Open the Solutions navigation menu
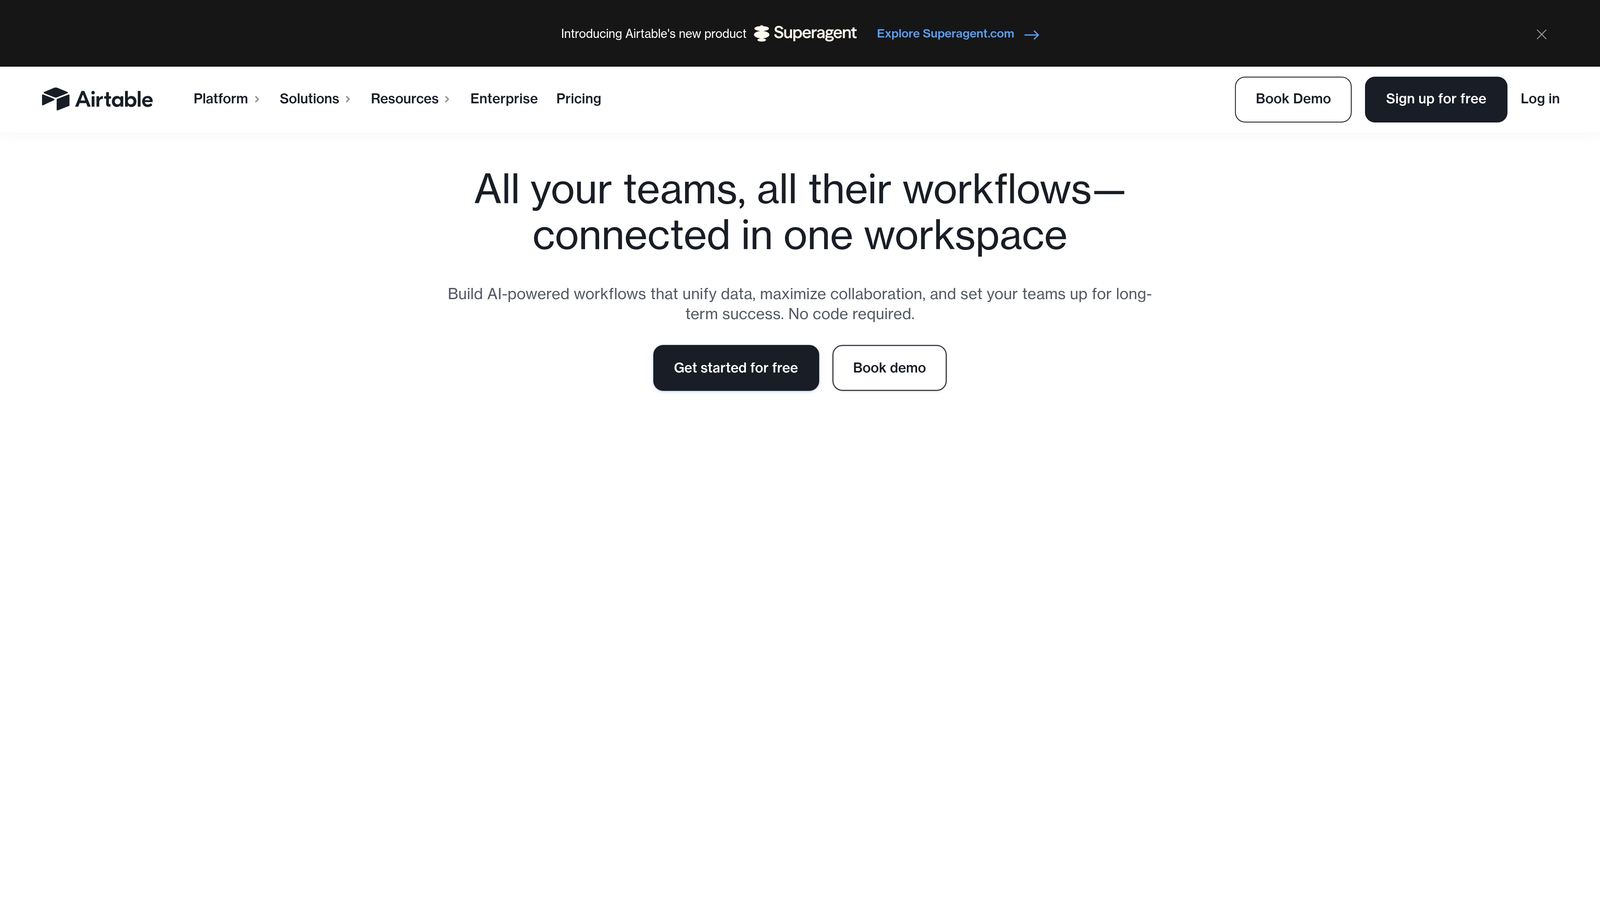The height and width of the screenshot is (900, 1600). [309, 98]
